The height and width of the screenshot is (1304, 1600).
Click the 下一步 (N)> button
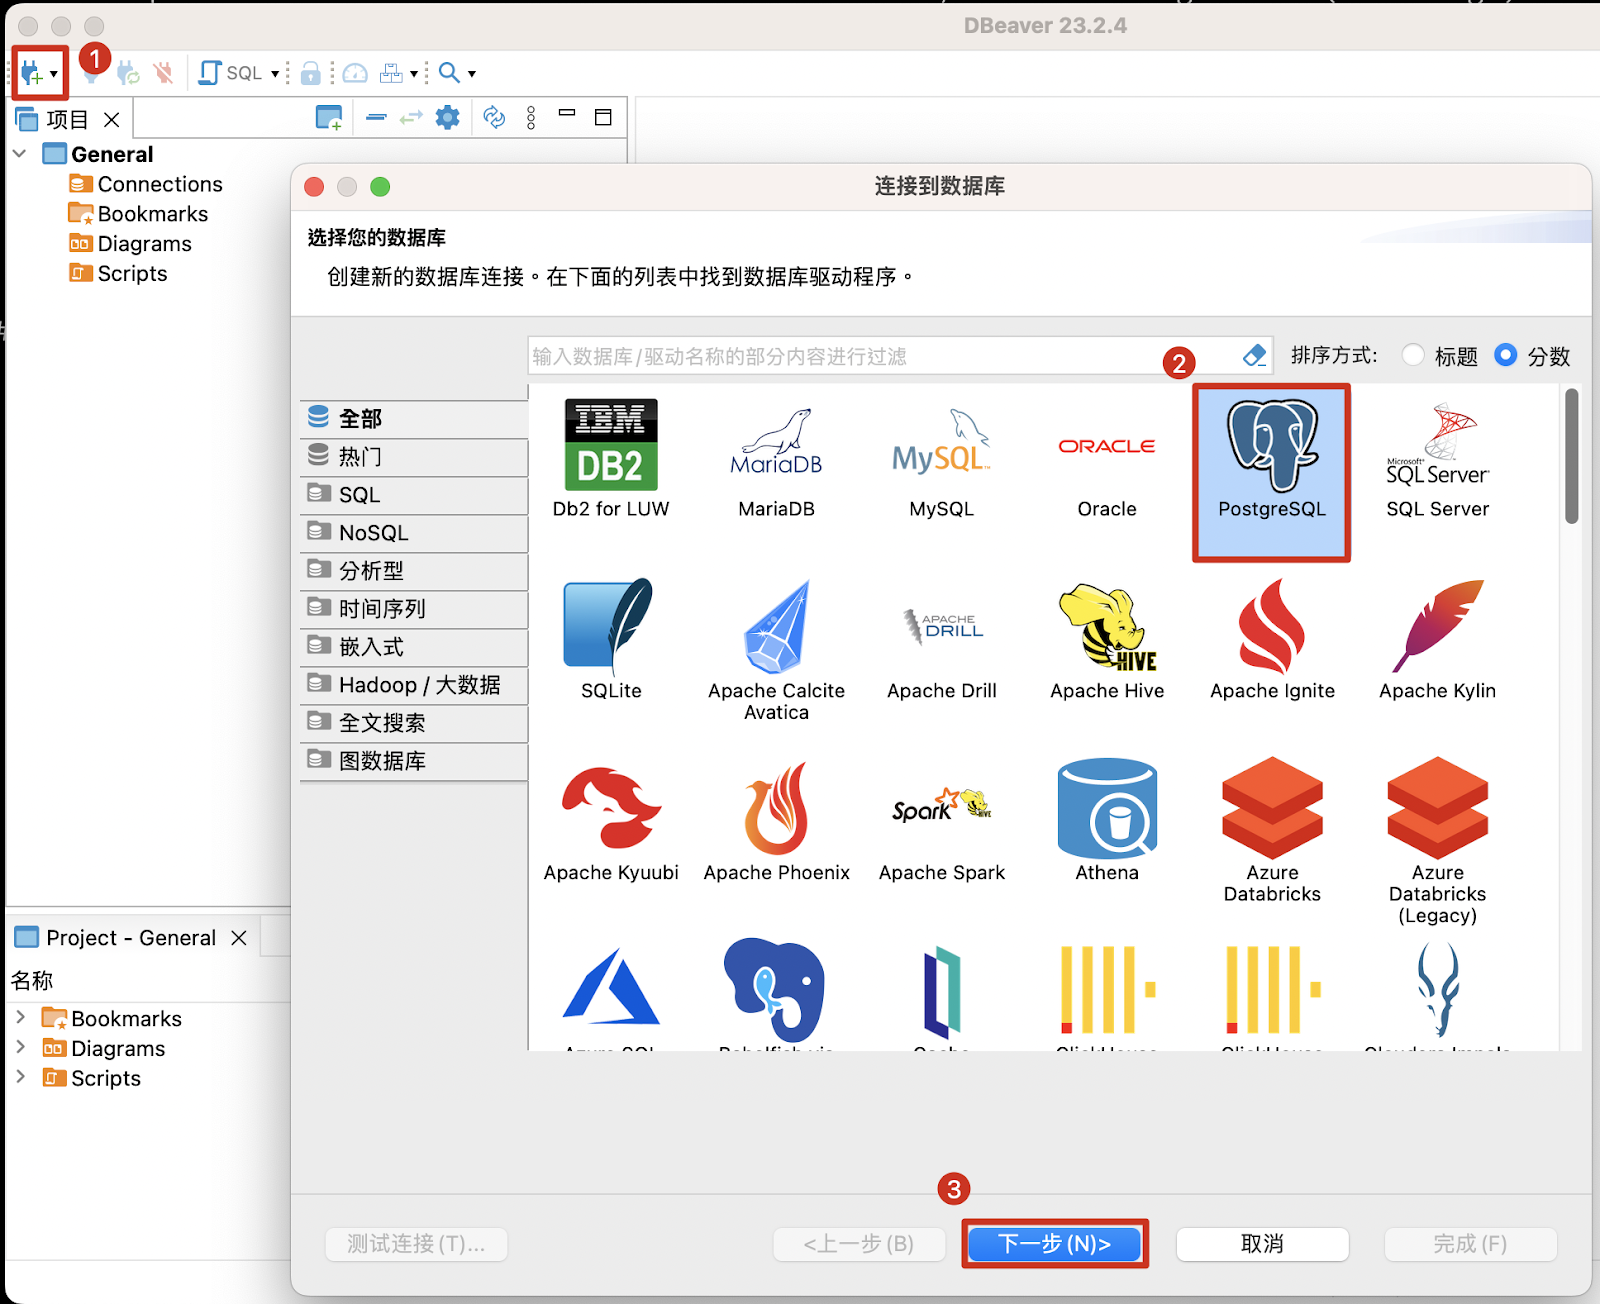coord(1054,1244)
